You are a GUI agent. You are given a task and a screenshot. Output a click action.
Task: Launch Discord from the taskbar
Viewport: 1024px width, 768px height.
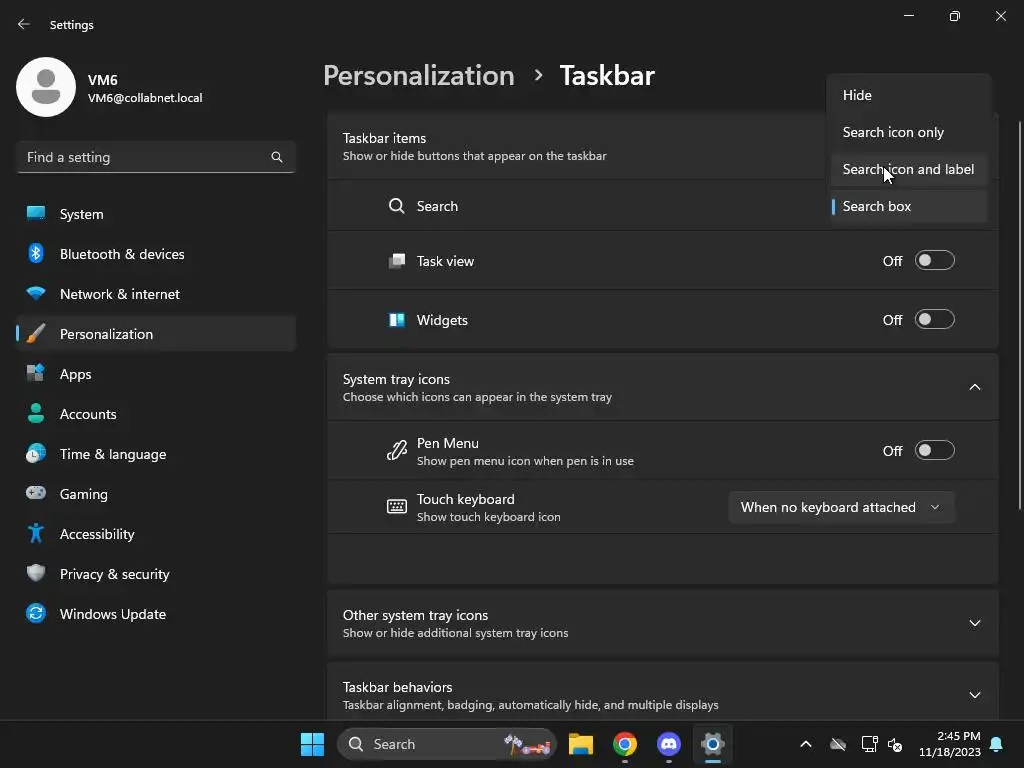669,744
